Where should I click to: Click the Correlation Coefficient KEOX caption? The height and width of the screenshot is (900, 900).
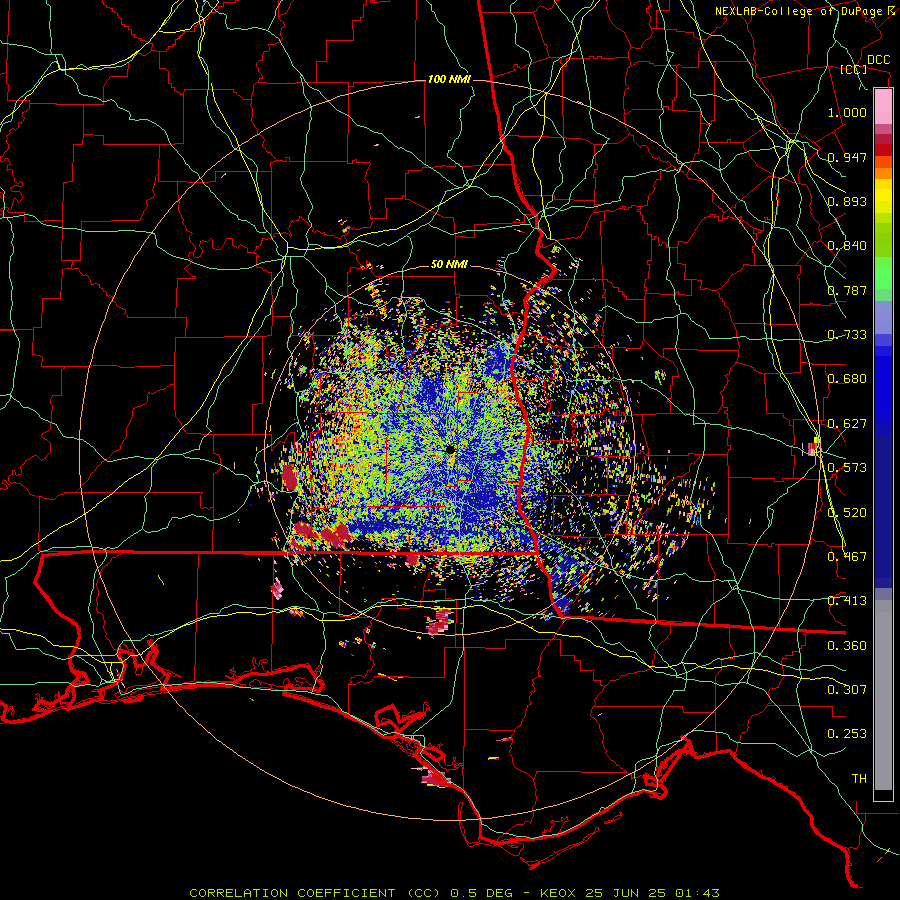[454, 893]
